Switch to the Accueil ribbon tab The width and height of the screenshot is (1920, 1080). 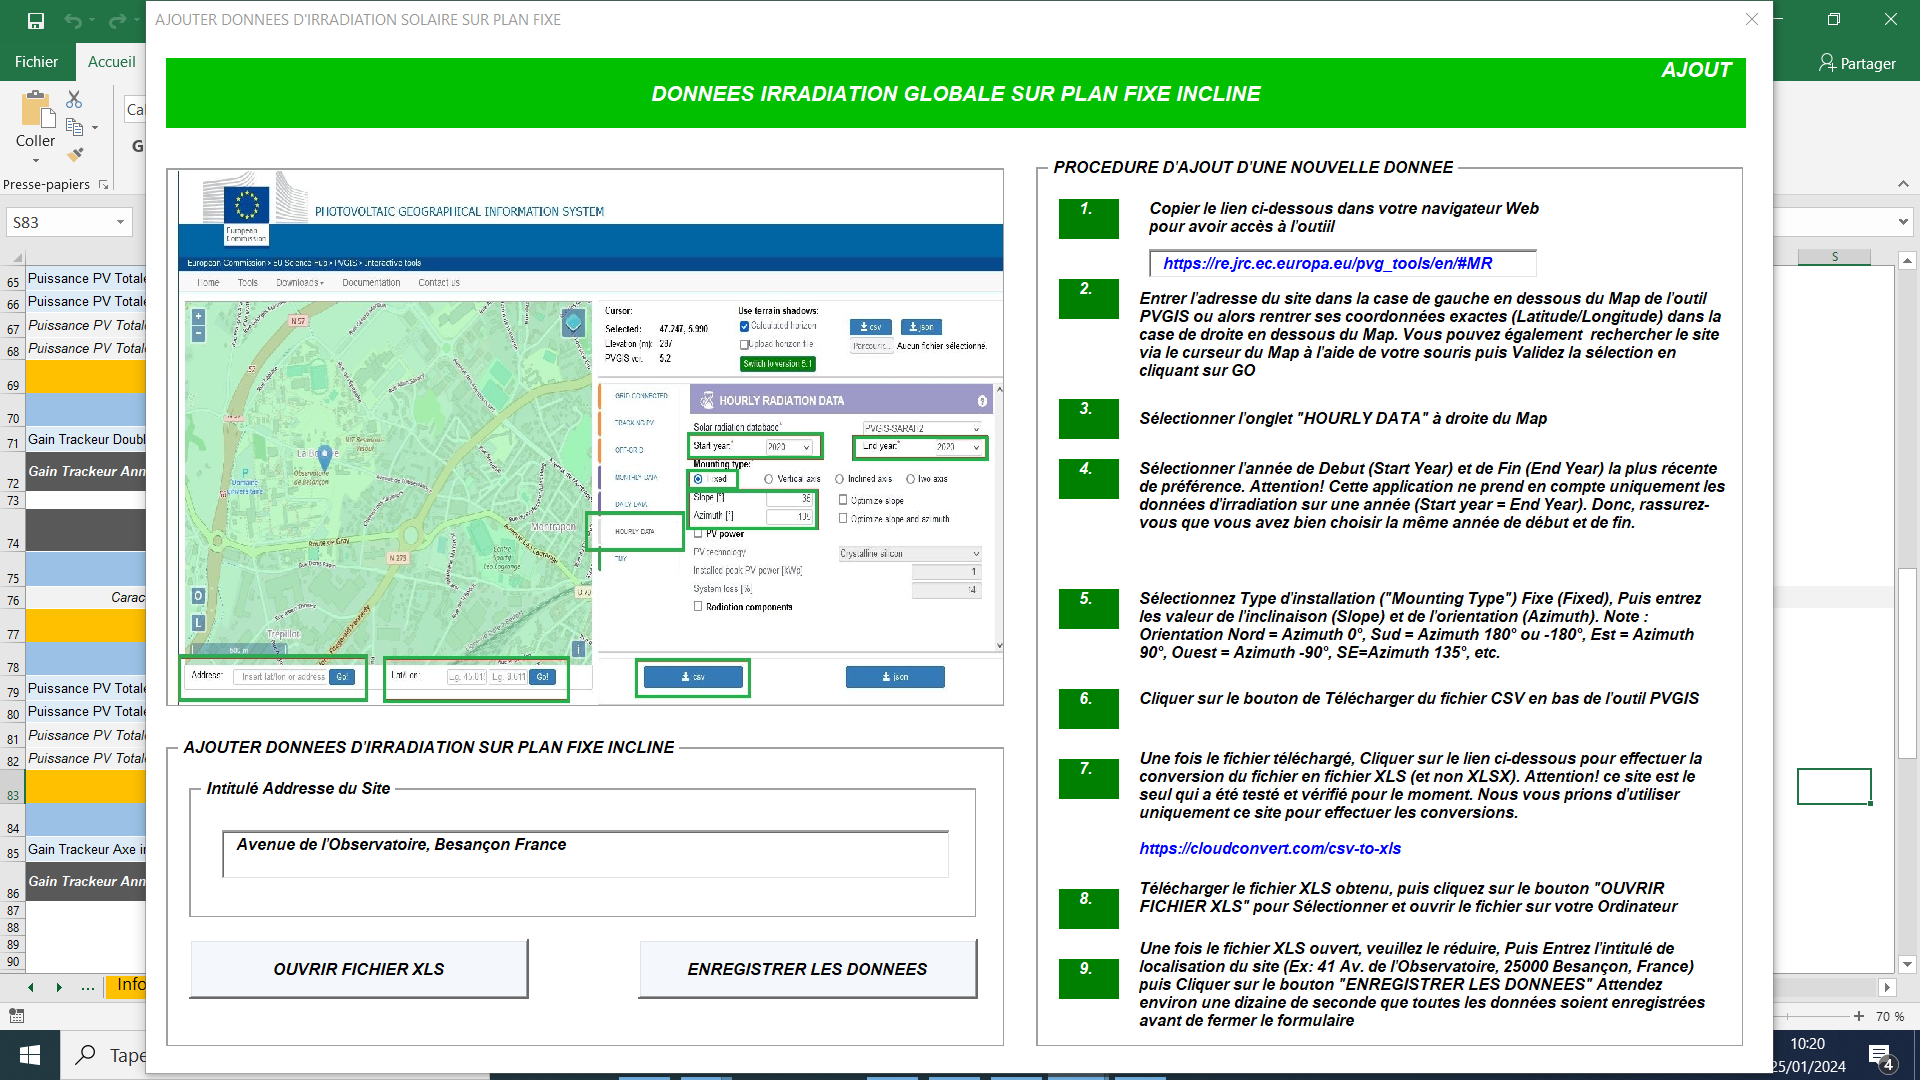coord(111,62)
